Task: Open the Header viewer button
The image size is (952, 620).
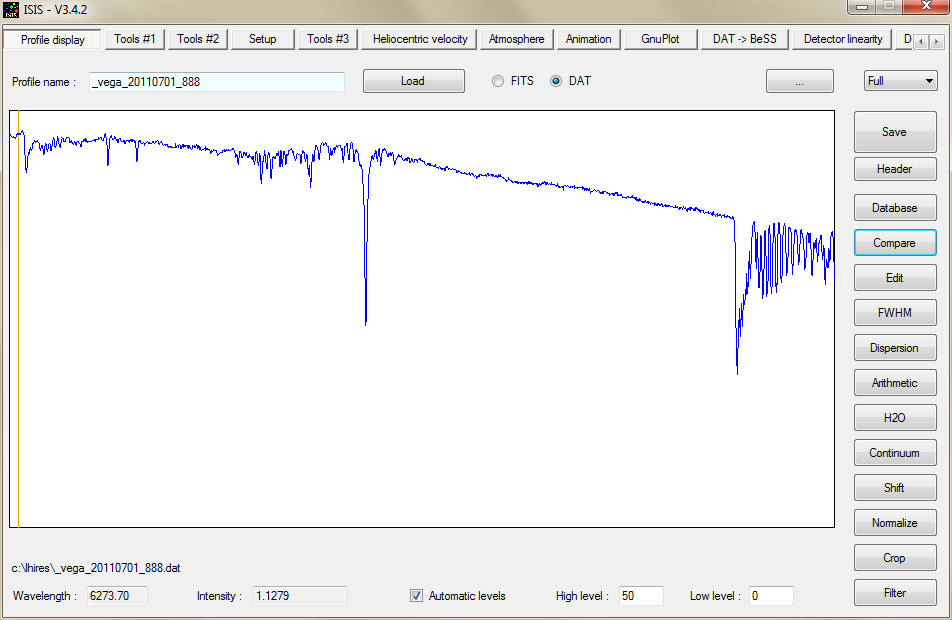Action: pyautogui.click(x=894, y=169)
